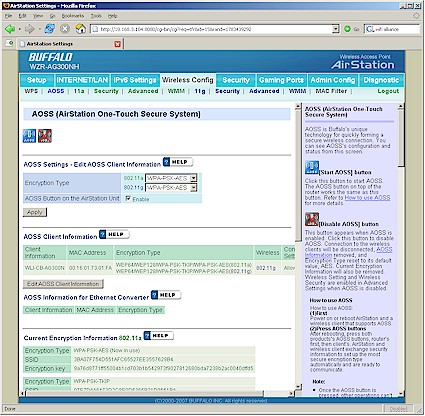Screen dimensions: 425x416
Task: Click the 11g WMM submenu link
Action: click(297, 91)
